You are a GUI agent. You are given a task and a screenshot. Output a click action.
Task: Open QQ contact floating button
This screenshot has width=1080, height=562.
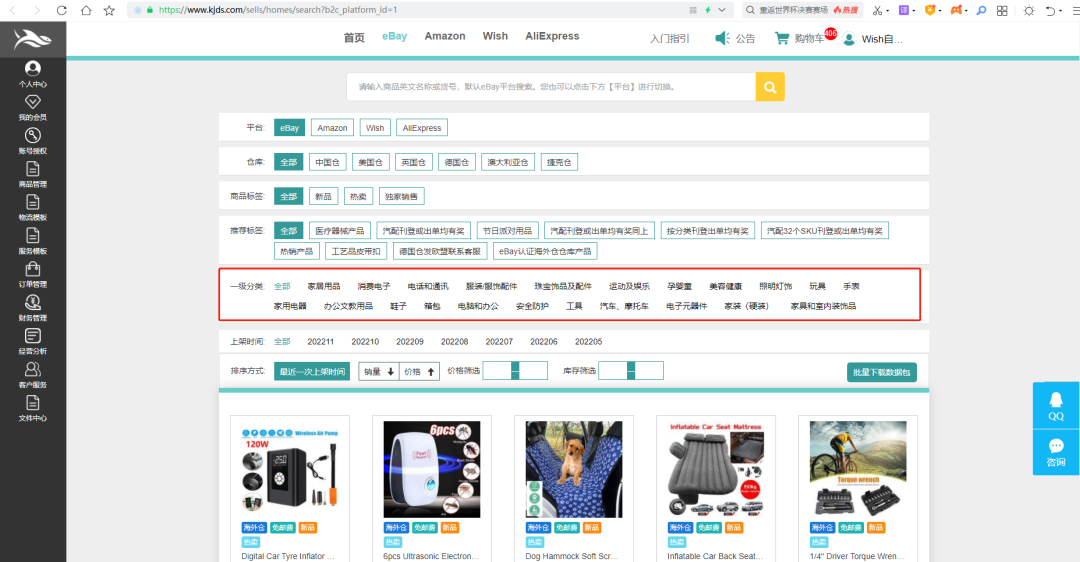click(1056, 406)
